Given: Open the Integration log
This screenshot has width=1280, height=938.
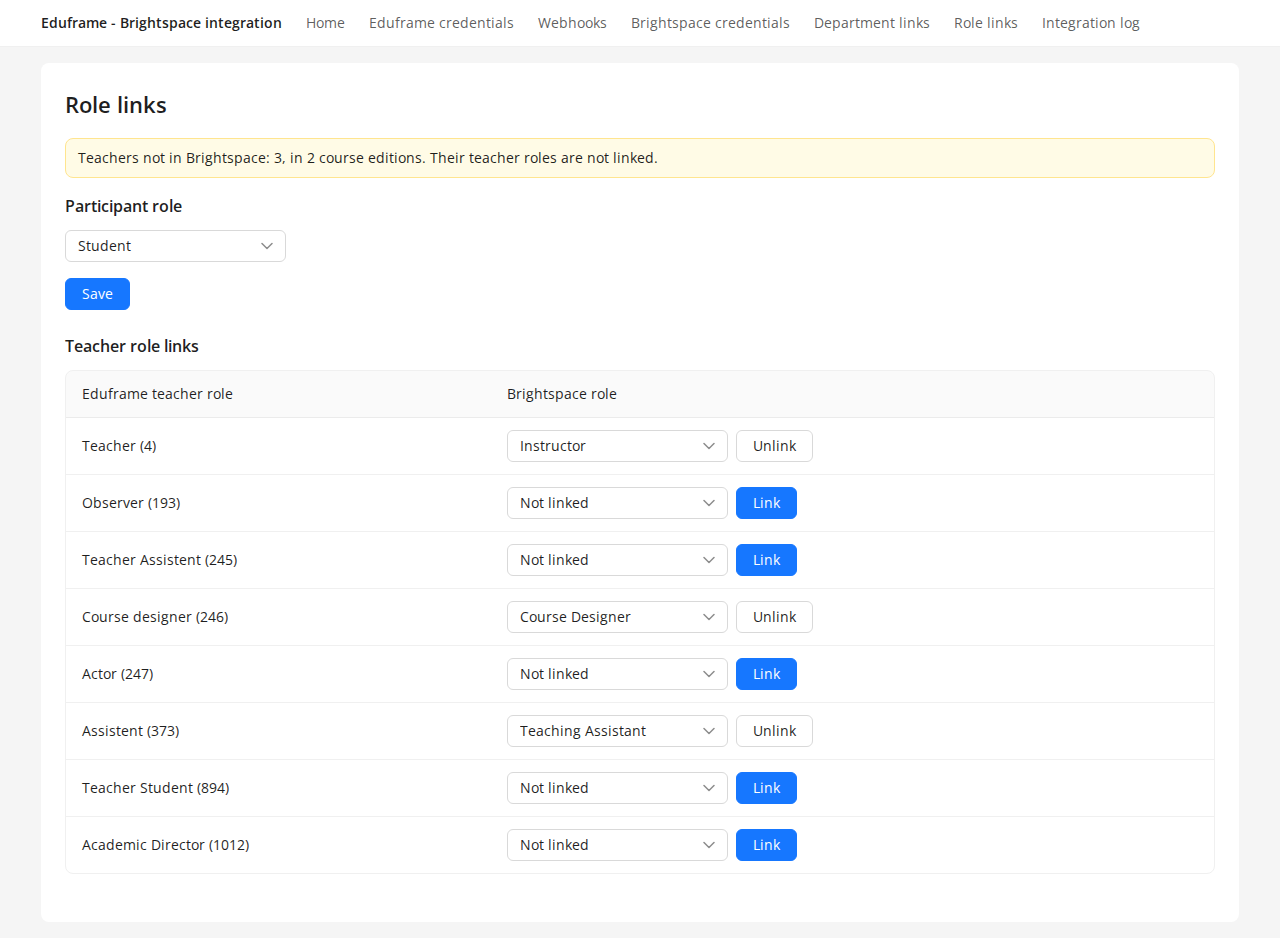Looking at the screenshot, I should tap(1091, 23).
